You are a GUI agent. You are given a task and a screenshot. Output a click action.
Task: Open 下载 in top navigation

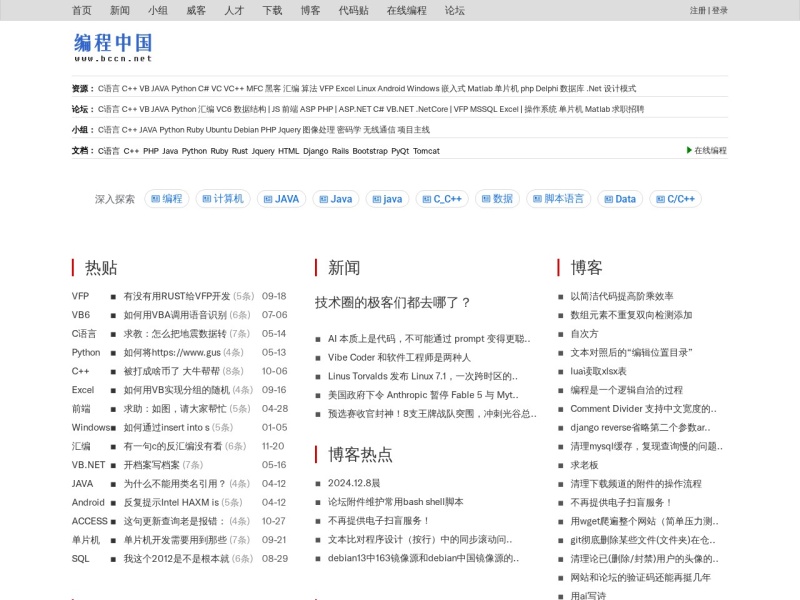pos(272,10)
